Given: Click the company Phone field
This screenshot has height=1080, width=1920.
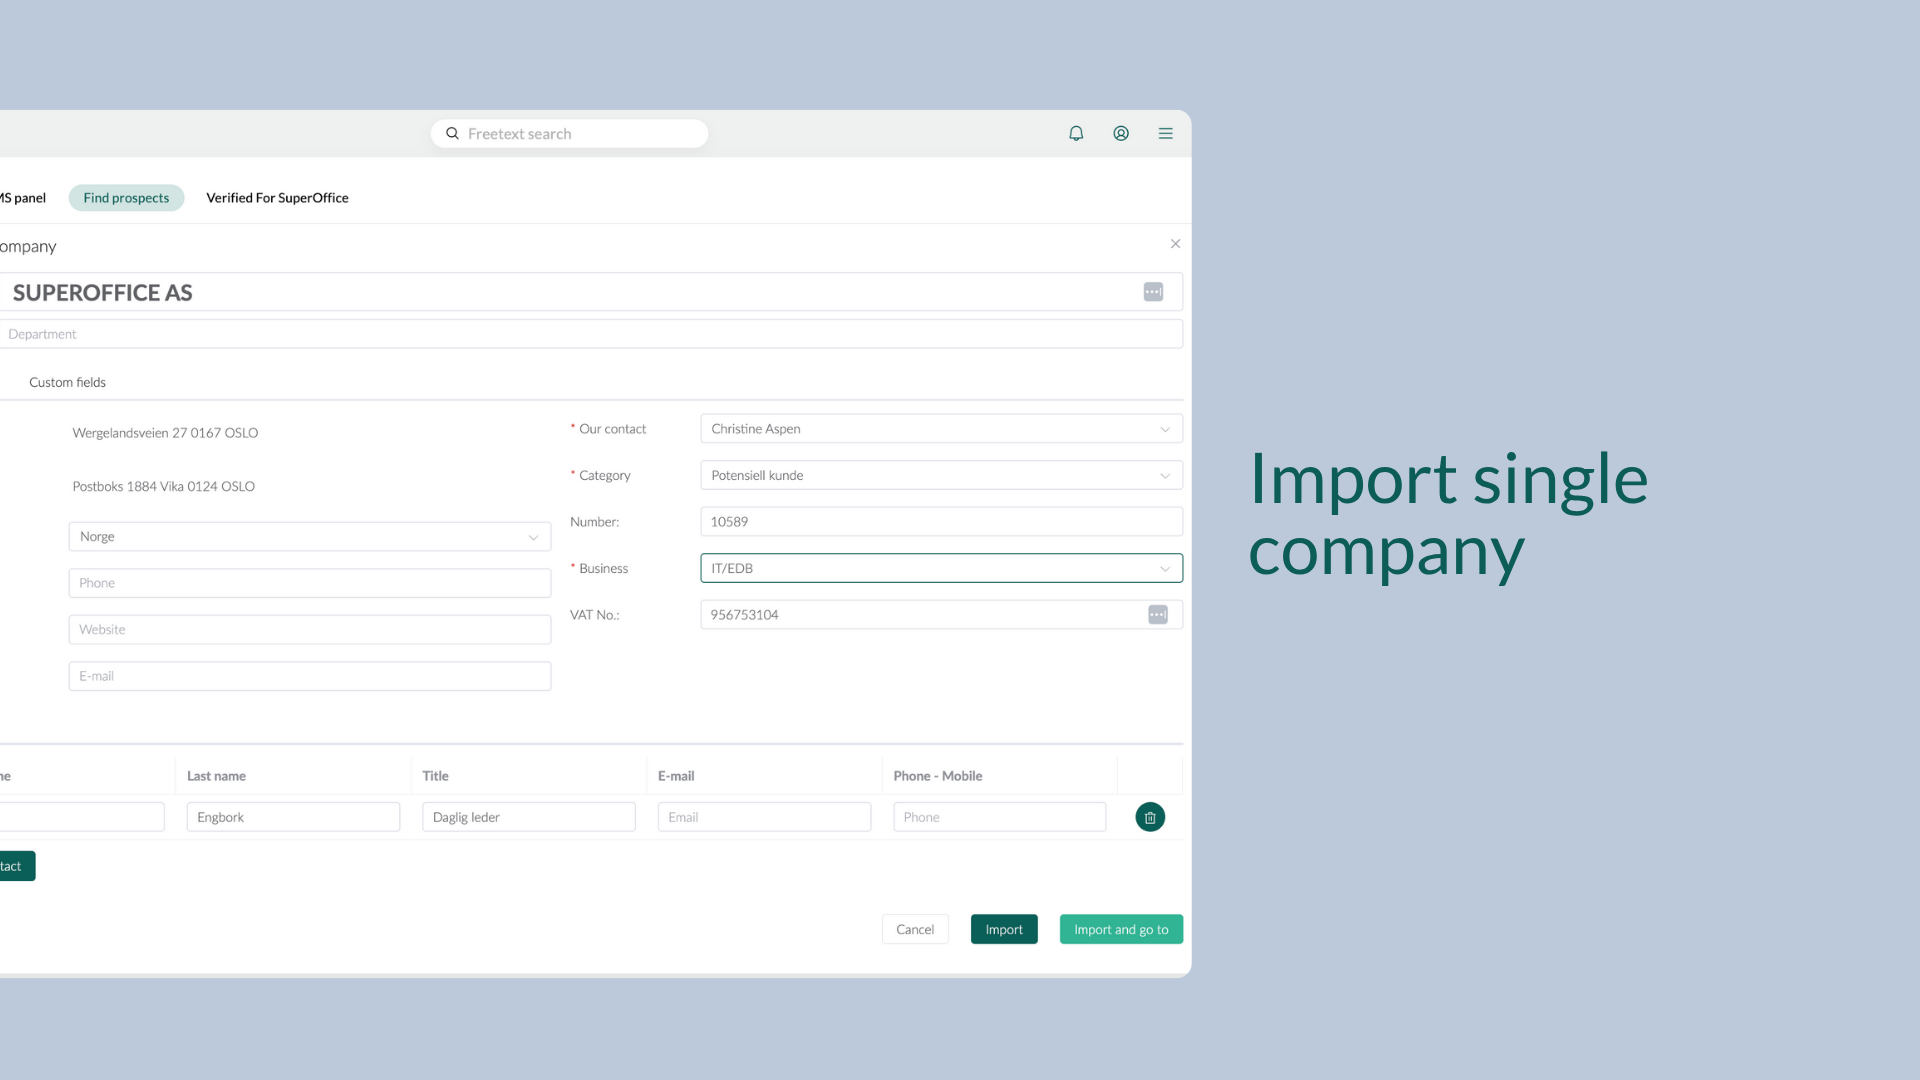Looking at the screenshot, I should coord(310,583).
